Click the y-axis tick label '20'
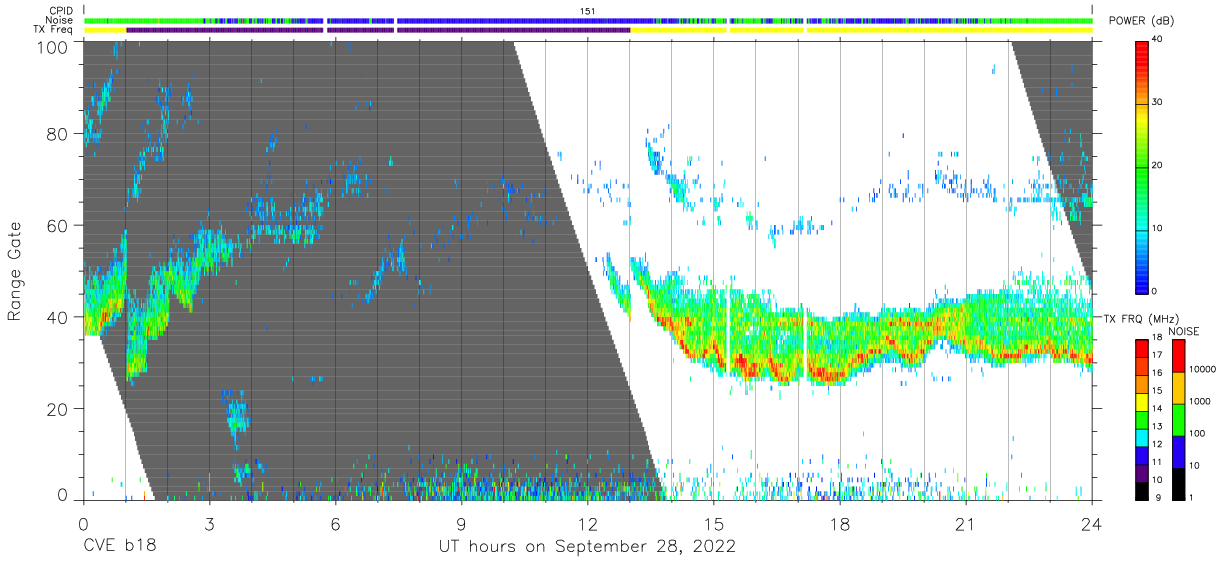 click(x=58, y=408)
